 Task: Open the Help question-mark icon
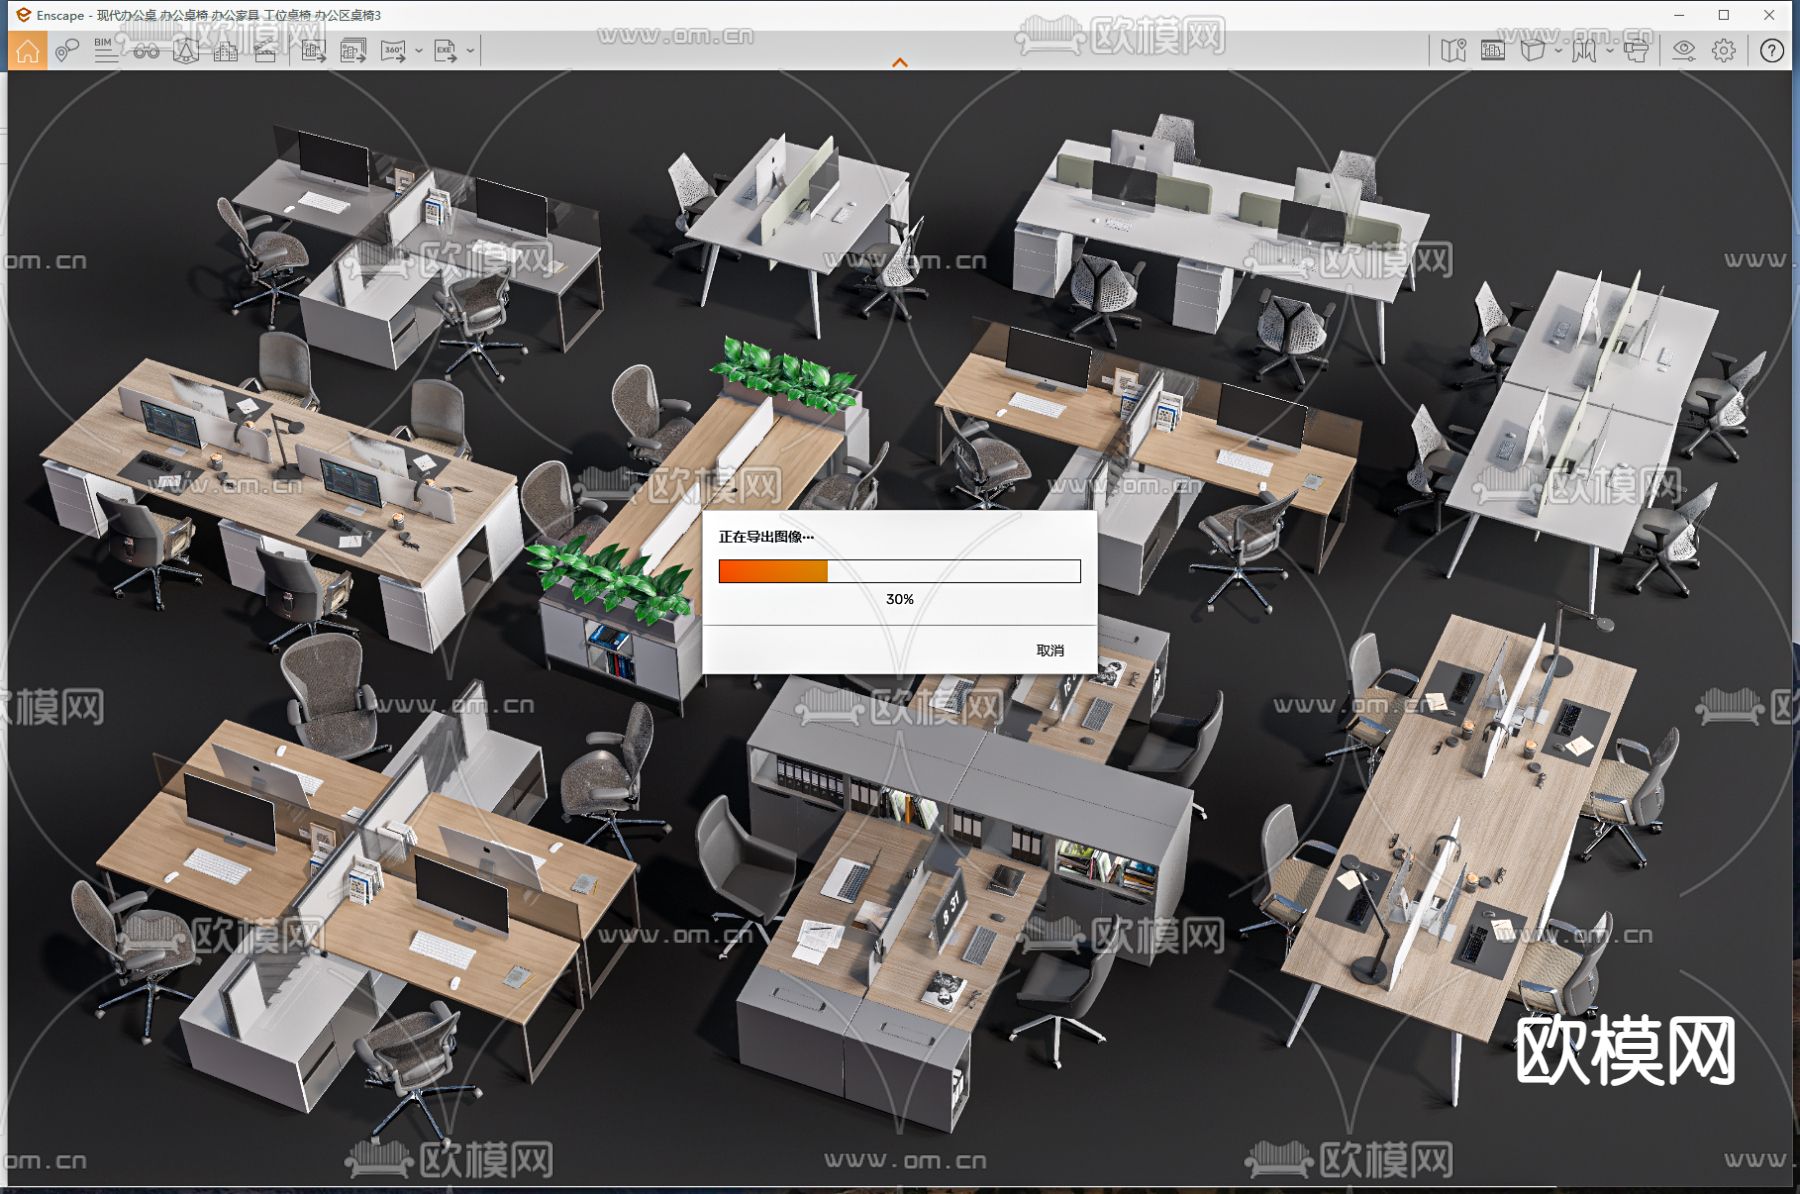click(x=1772, y=51)
